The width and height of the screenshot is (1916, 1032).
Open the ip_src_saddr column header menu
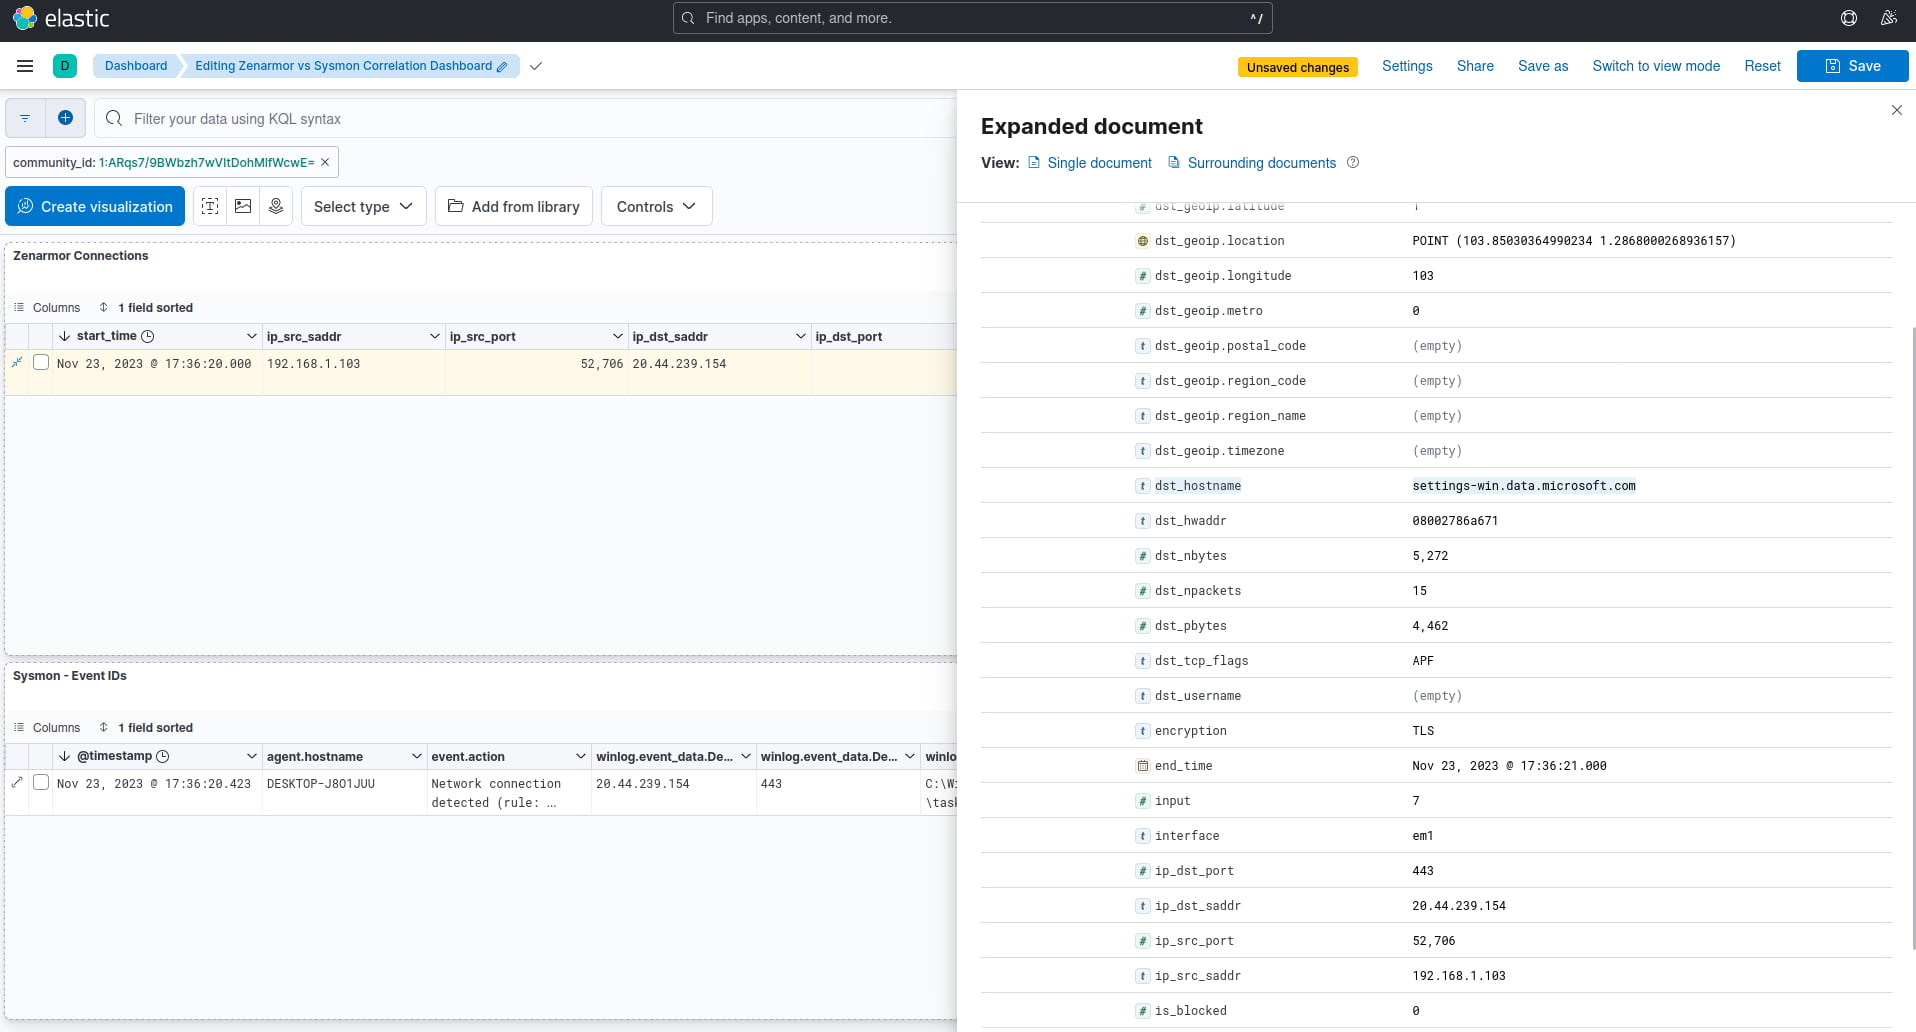(x=434, y=336)
